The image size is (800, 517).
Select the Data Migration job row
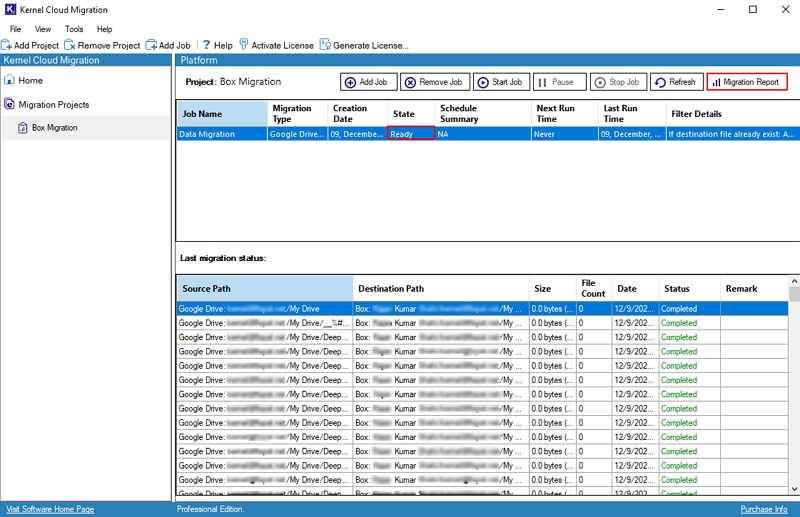[x=488, y=134]
